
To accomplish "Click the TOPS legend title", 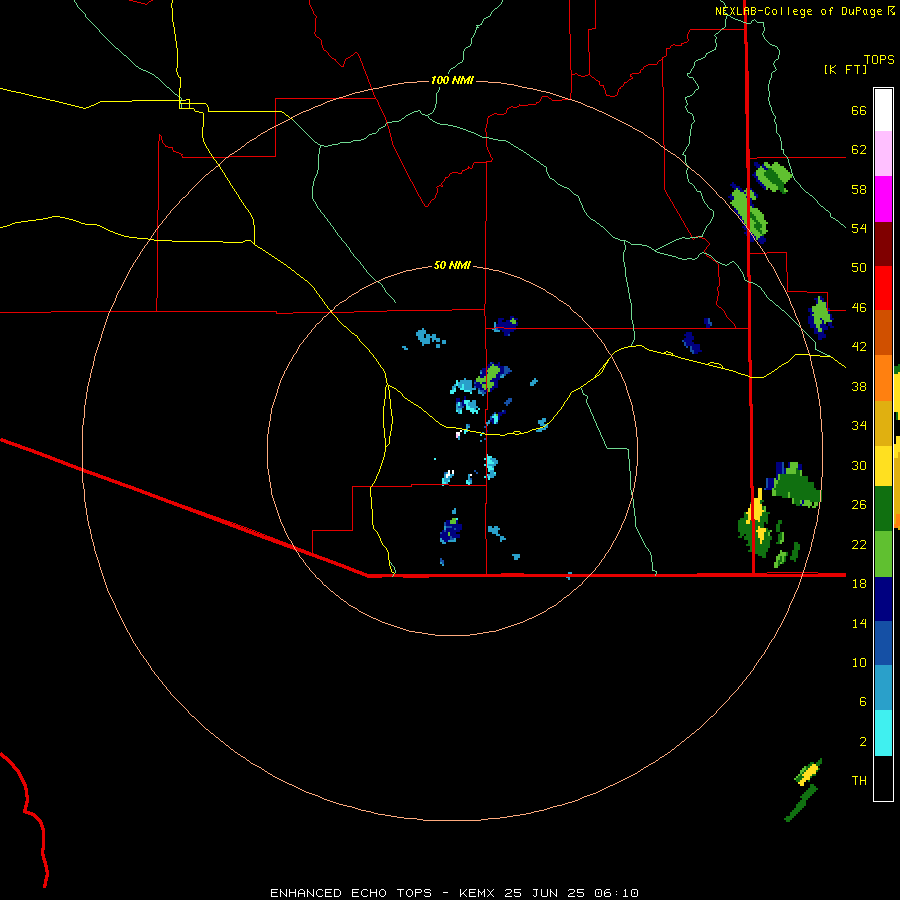I will tap(879, 60).
